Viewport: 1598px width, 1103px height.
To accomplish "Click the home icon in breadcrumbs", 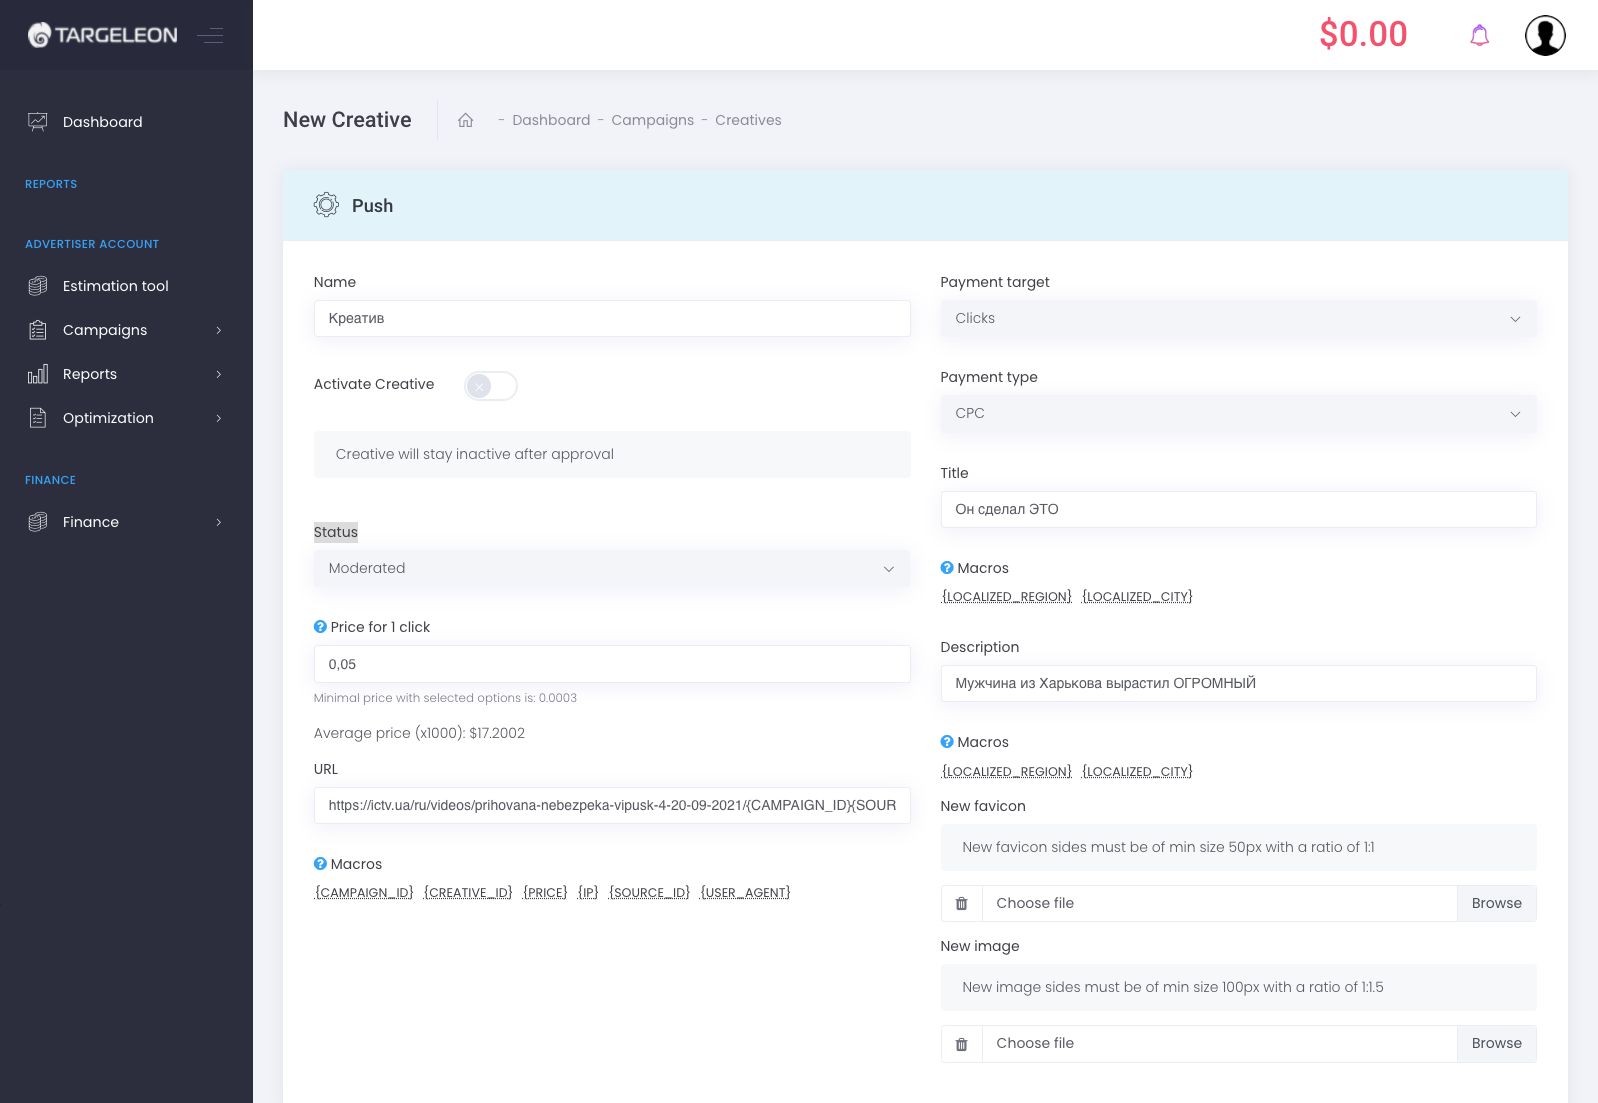I will pyautogui.click(x=465, y=120).
